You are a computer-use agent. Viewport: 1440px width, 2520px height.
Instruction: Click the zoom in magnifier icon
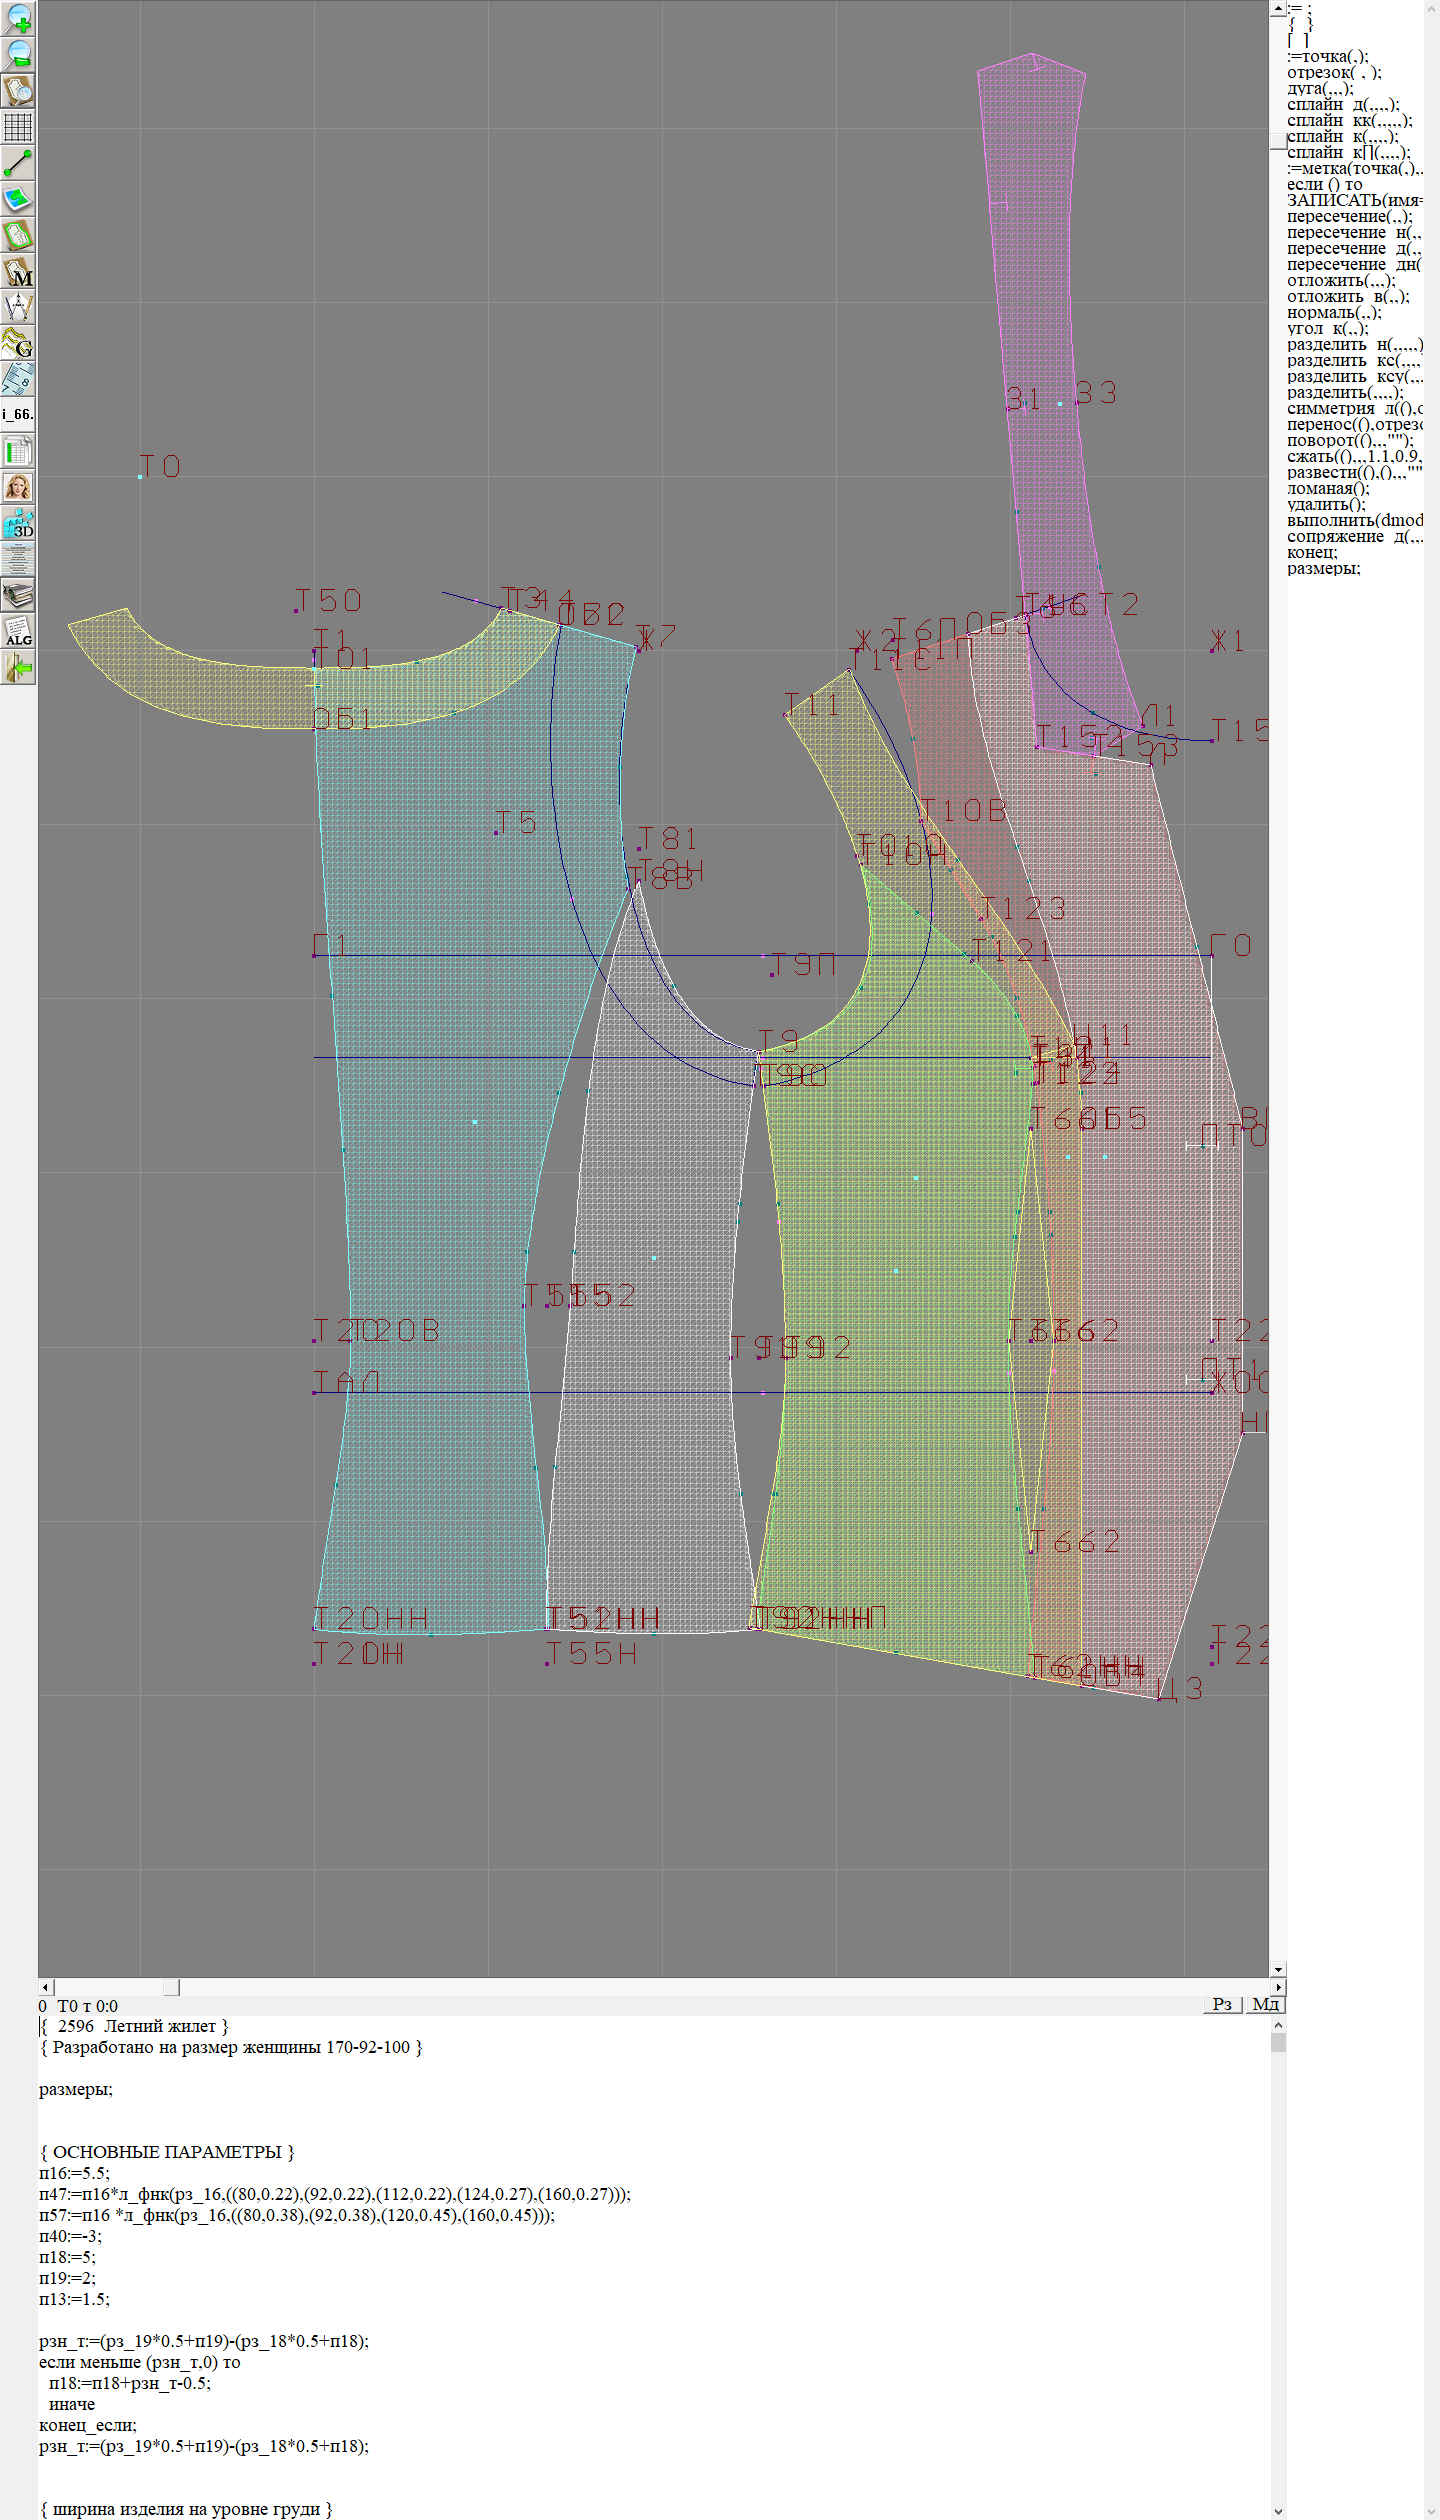click(x=18, y=18)
